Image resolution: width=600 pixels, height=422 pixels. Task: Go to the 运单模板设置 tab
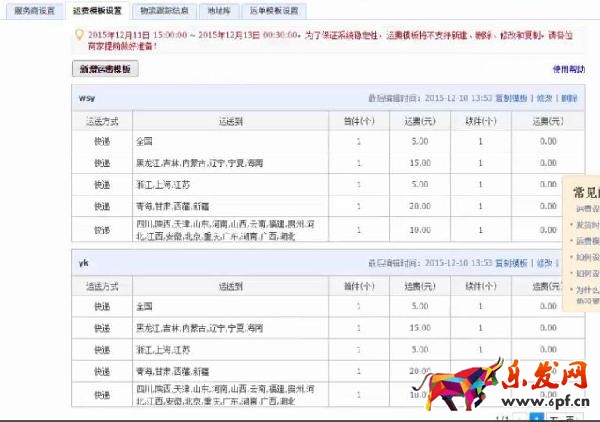[x=272, y=10]
